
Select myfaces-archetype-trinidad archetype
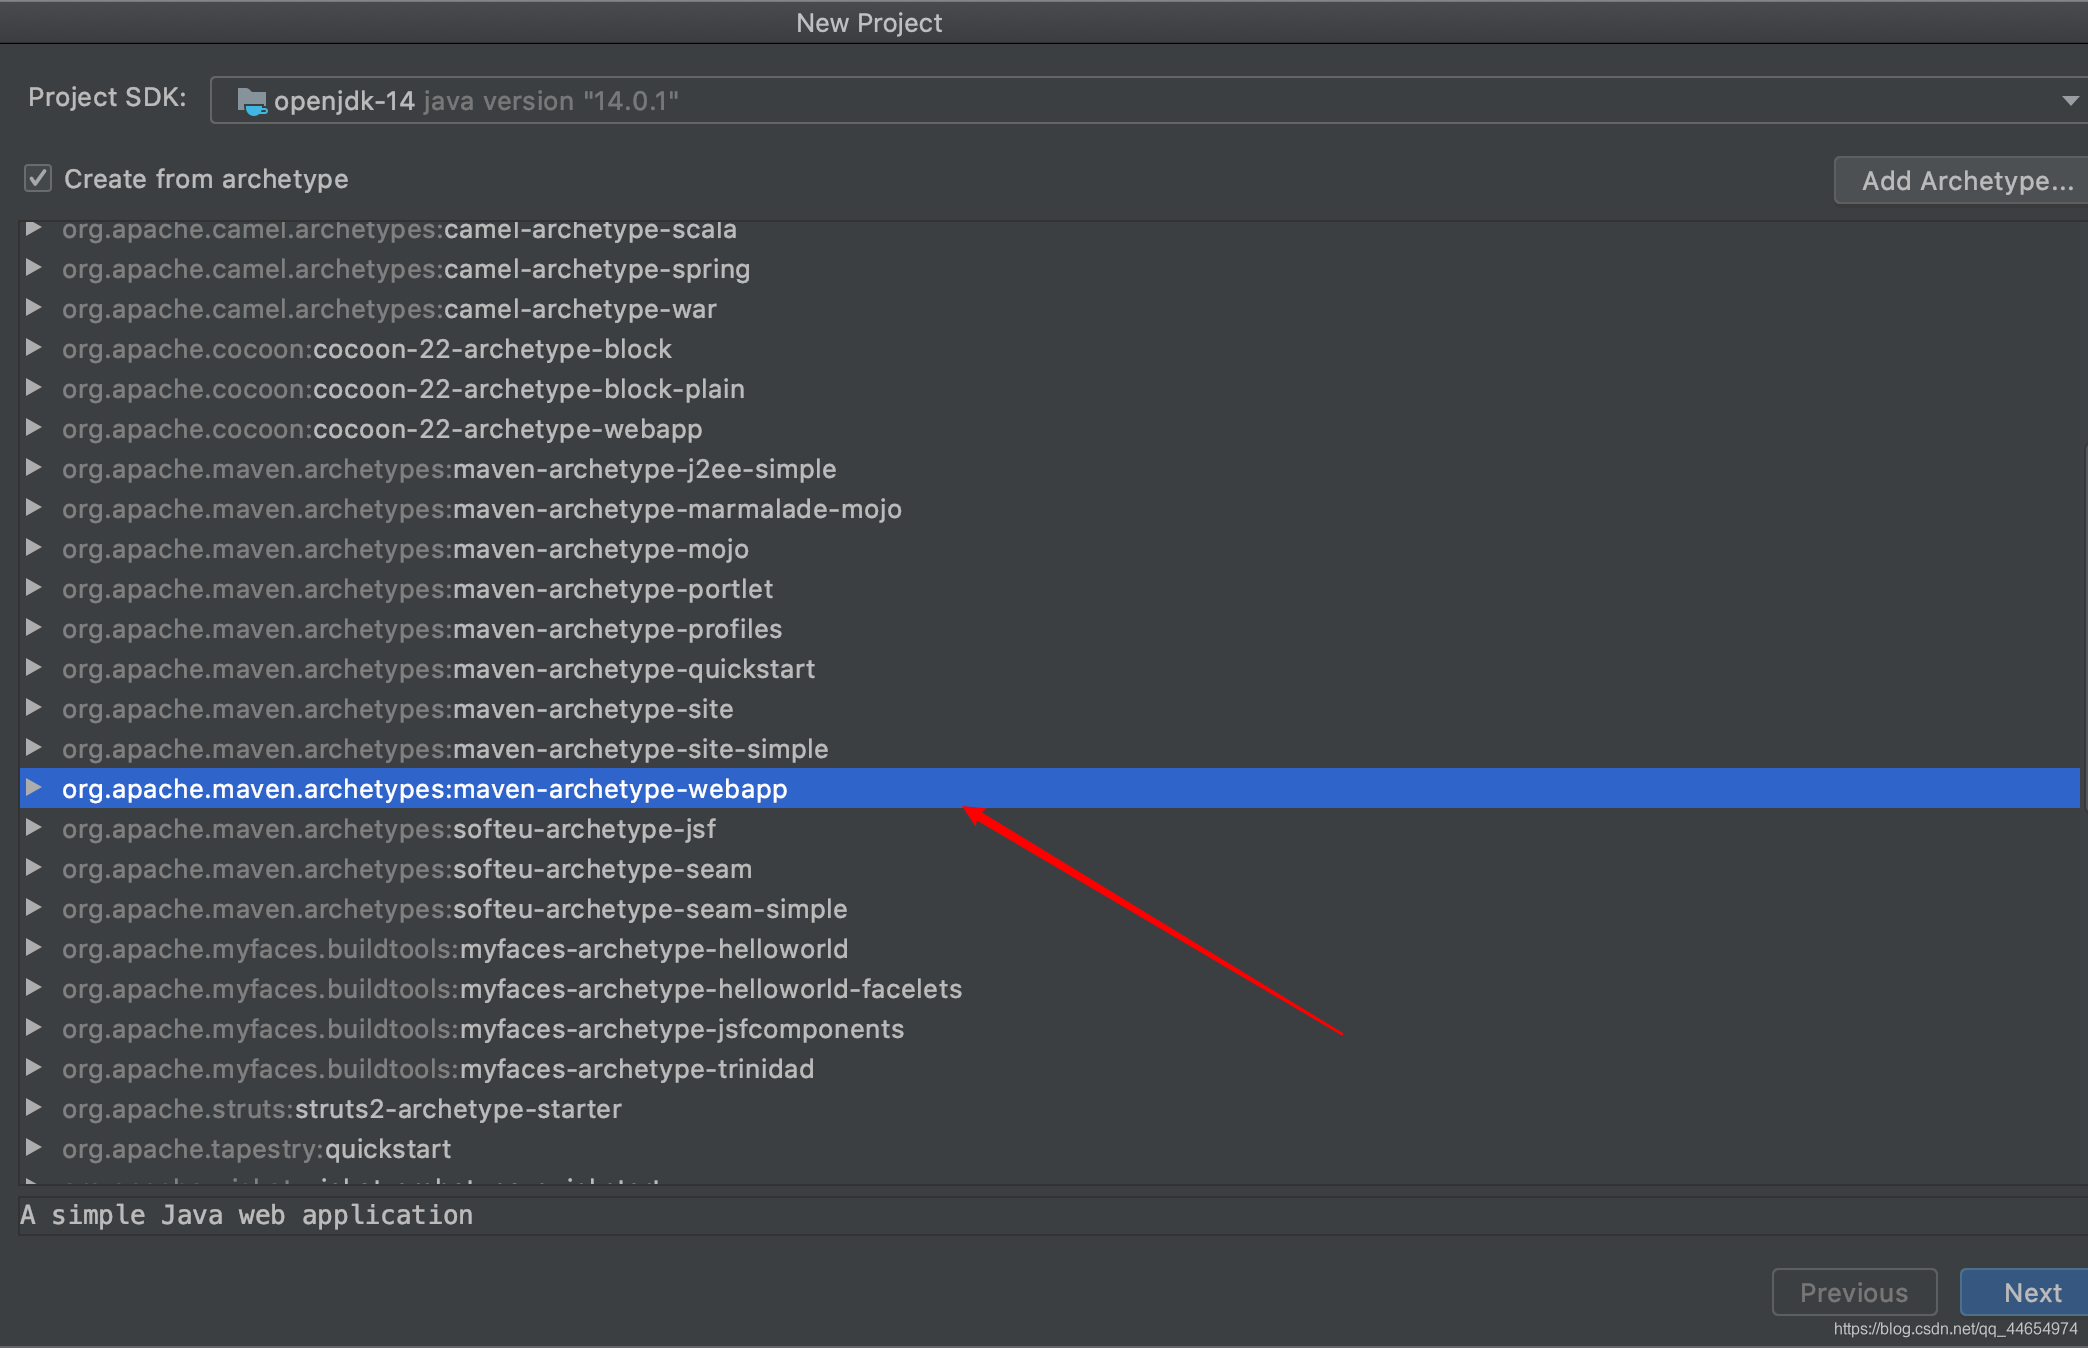[x=438, y=1069]
